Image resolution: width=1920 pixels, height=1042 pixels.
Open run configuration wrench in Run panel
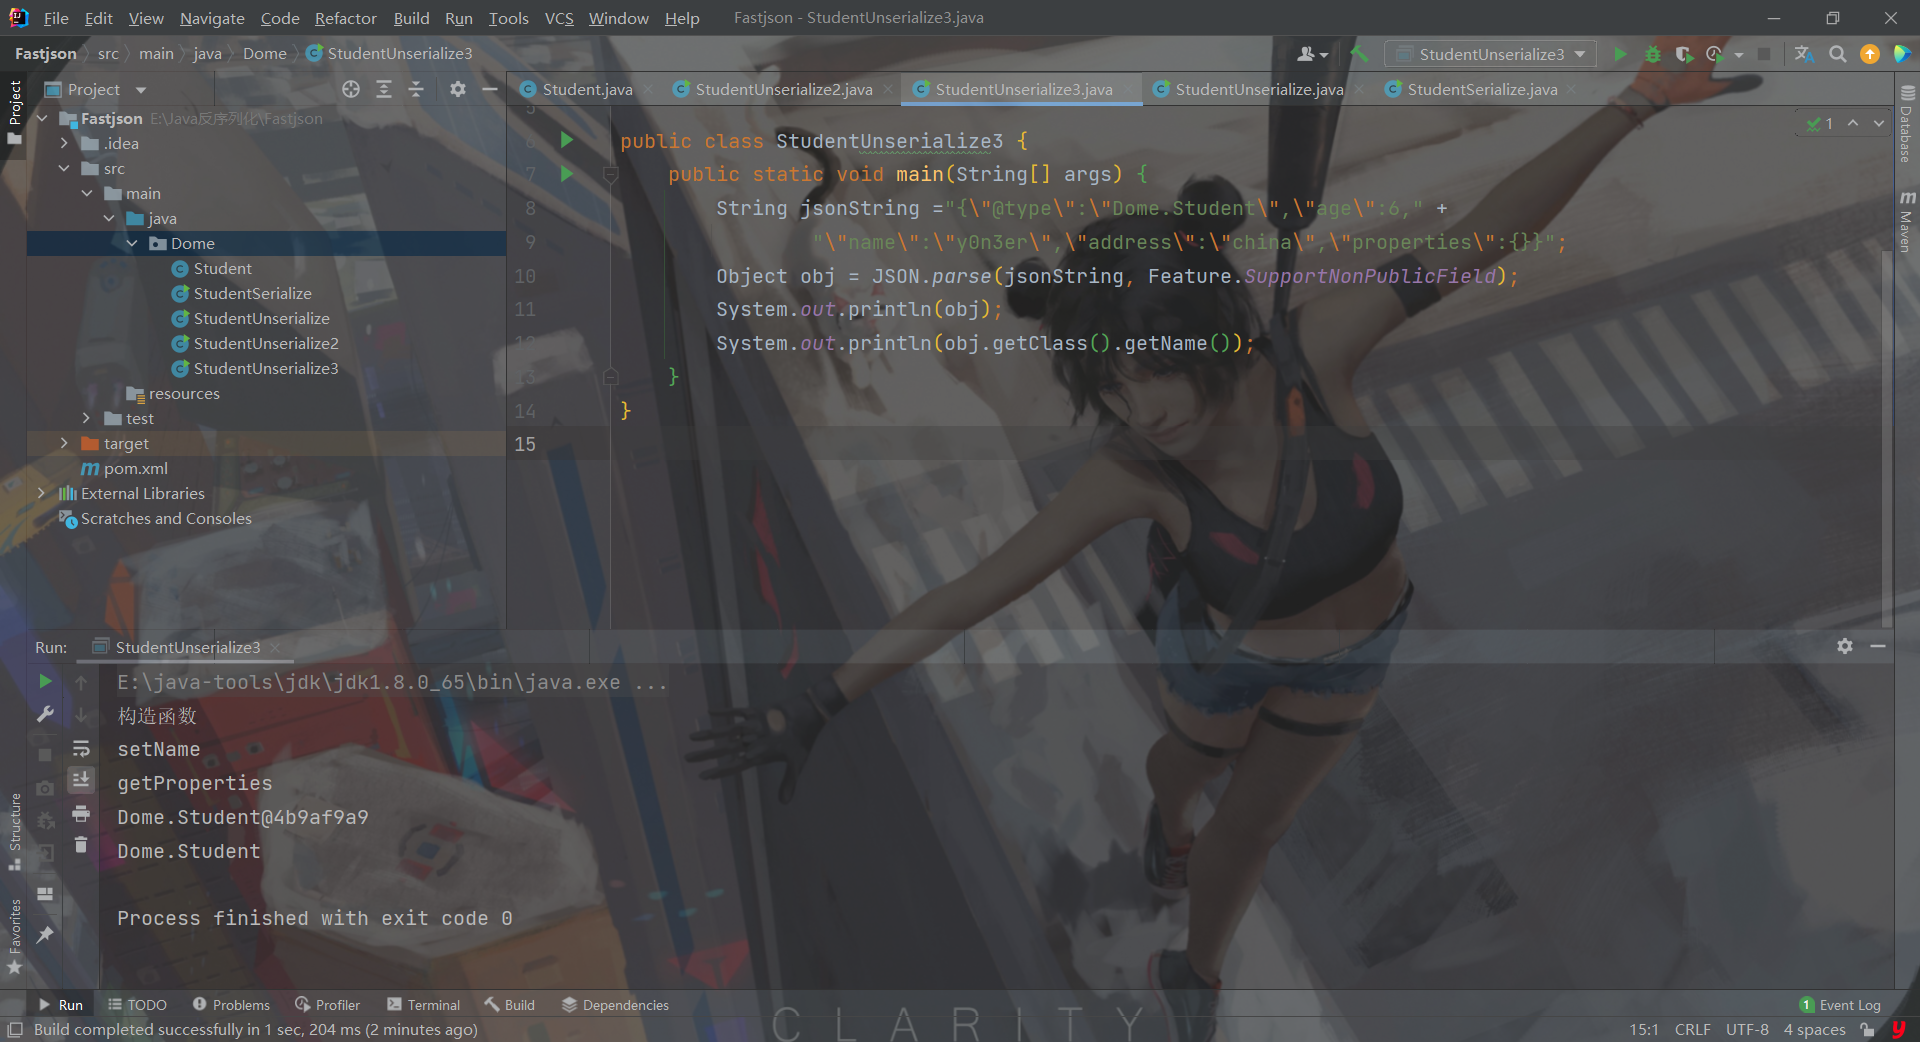45,714
